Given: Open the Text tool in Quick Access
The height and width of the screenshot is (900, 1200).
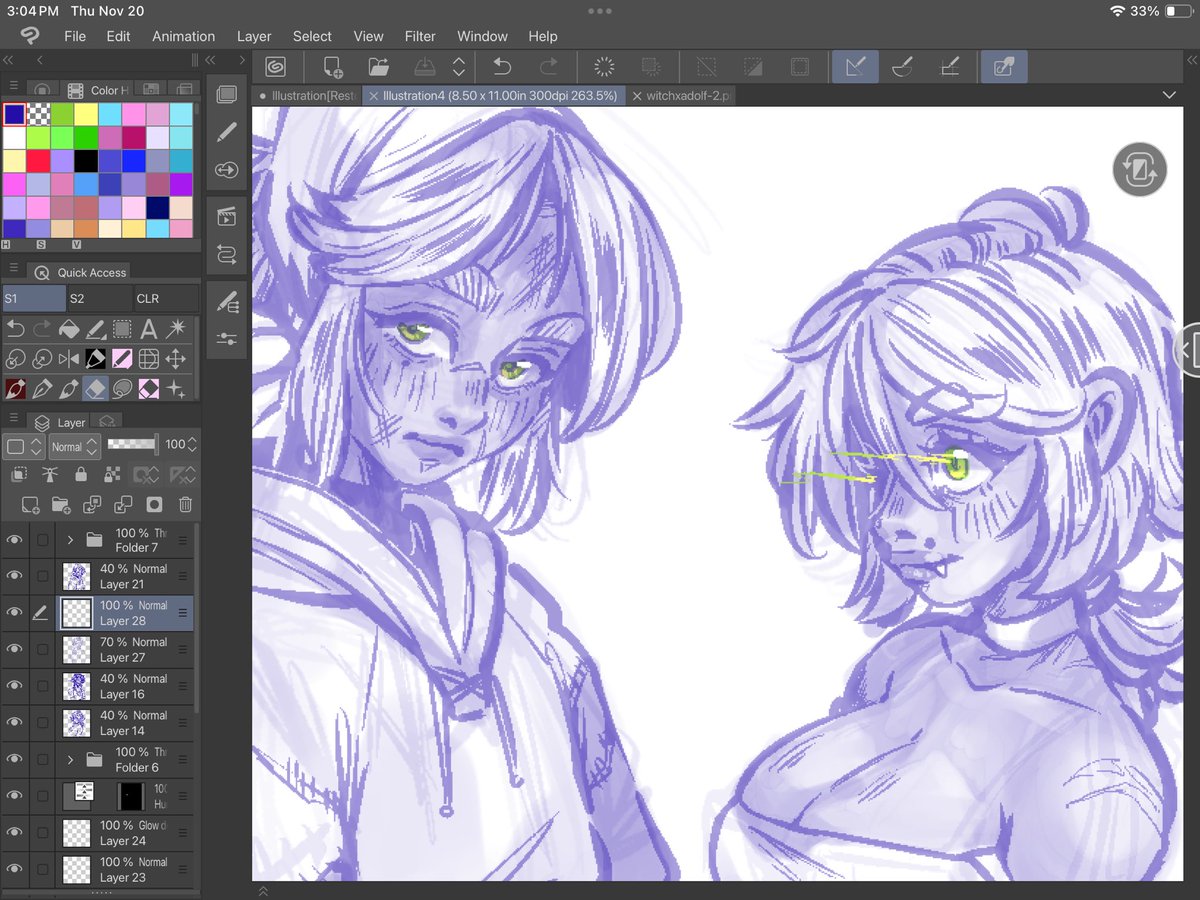Looking at the screenshot, I should click(147, 328).
